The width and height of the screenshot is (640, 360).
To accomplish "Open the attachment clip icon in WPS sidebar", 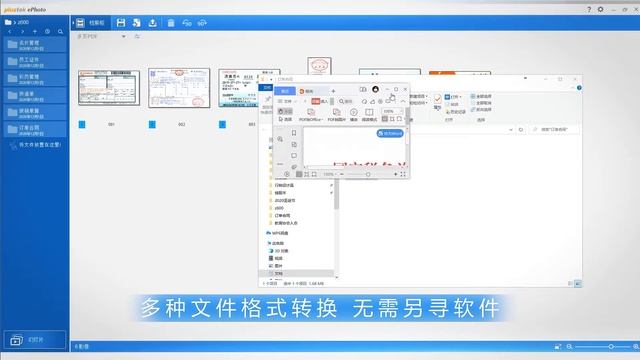I will coord(294,167).
